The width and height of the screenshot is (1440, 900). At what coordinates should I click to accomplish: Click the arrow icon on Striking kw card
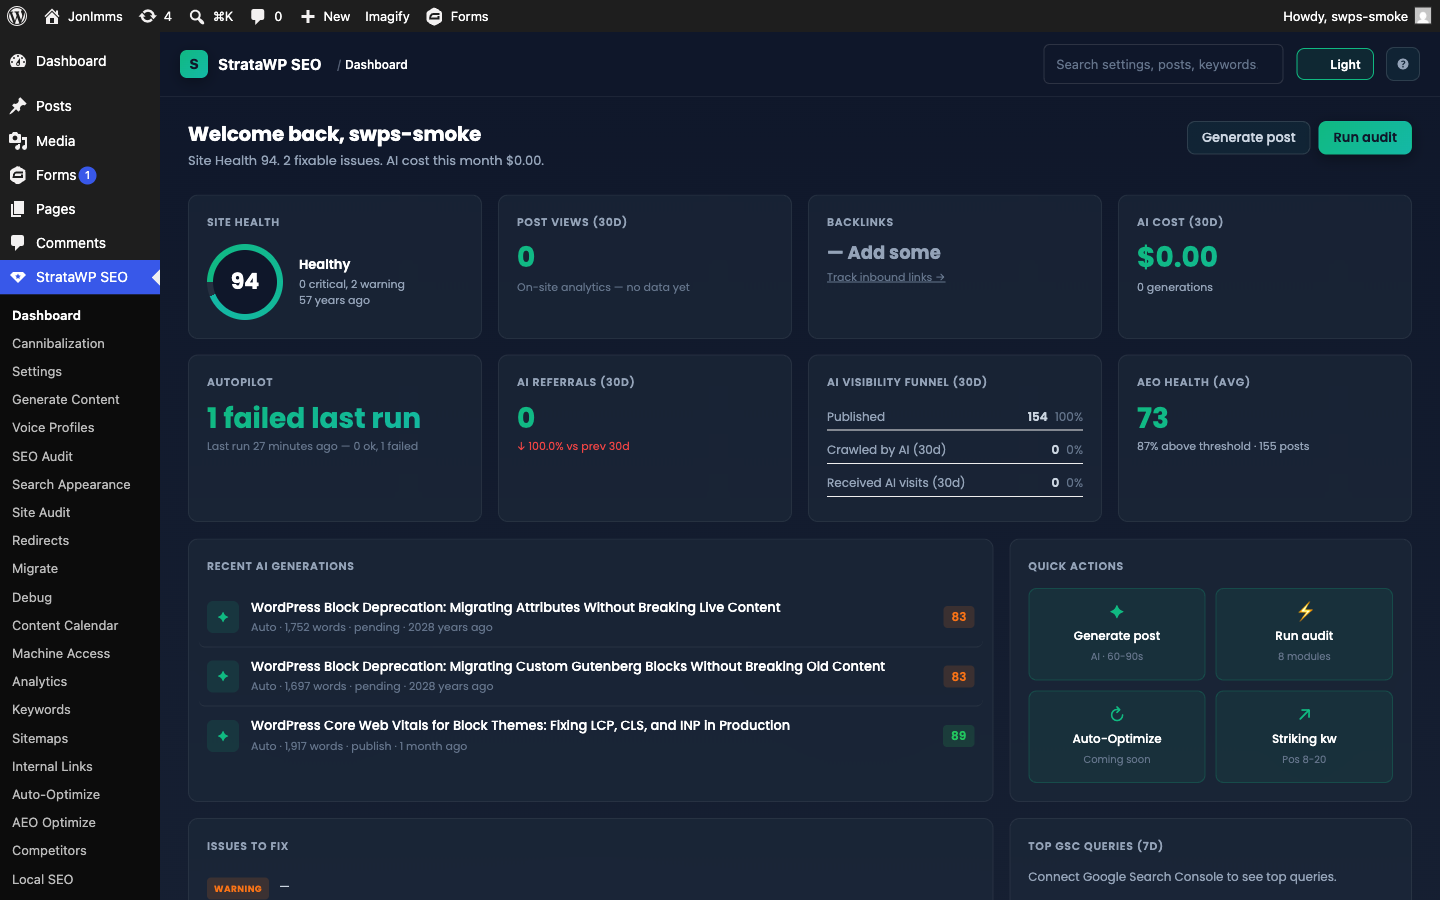click(x=1305, y=714)
